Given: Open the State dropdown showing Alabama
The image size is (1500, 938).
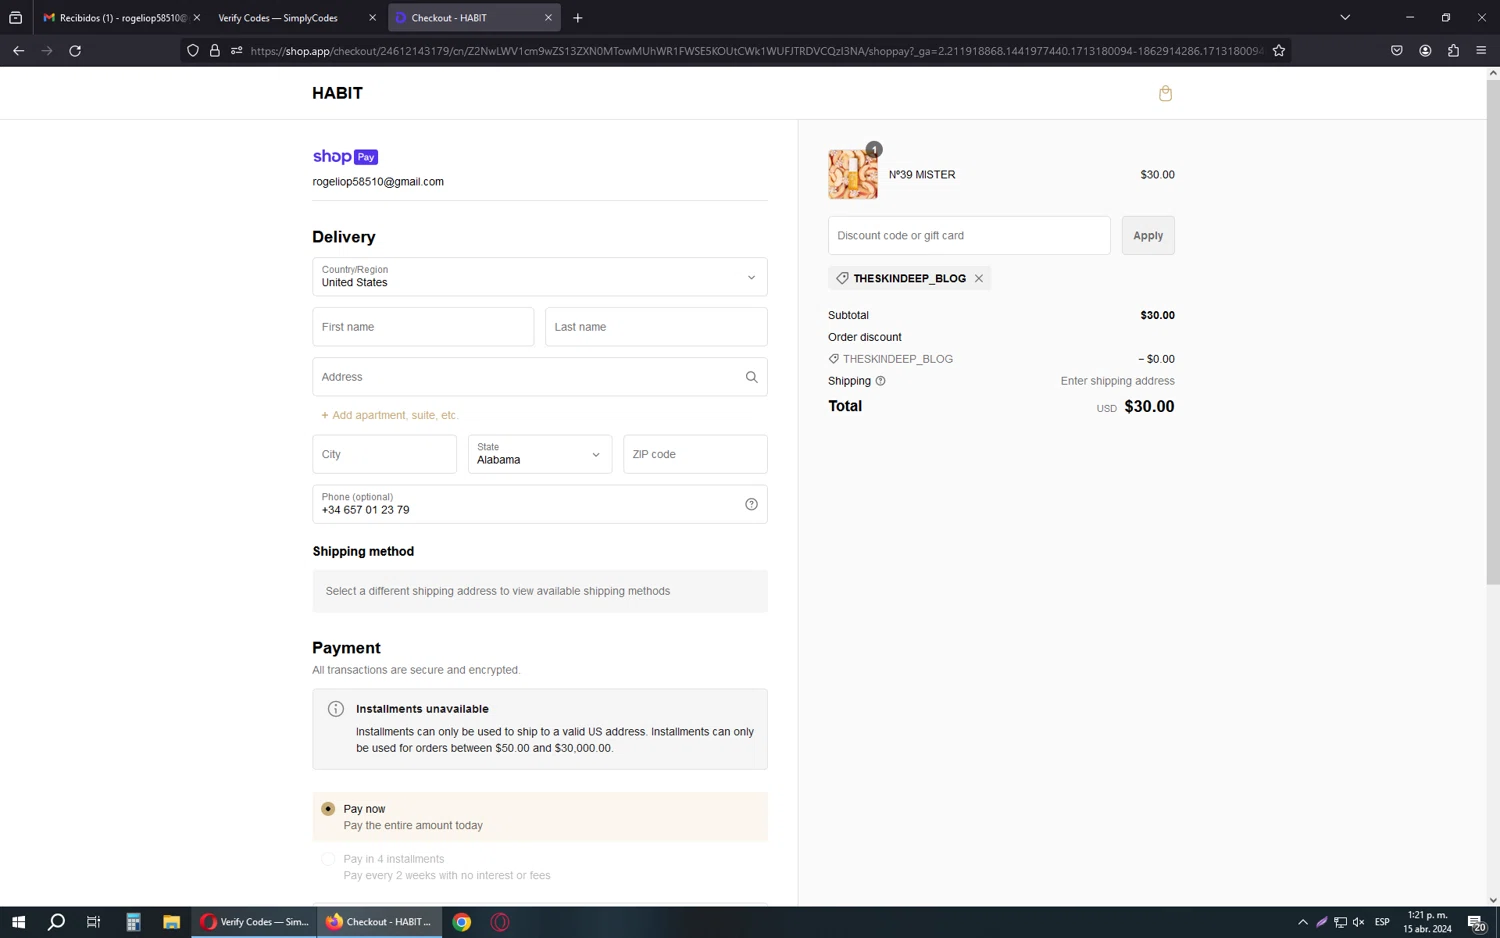Looking at the screenshot, I should point(540,454).
